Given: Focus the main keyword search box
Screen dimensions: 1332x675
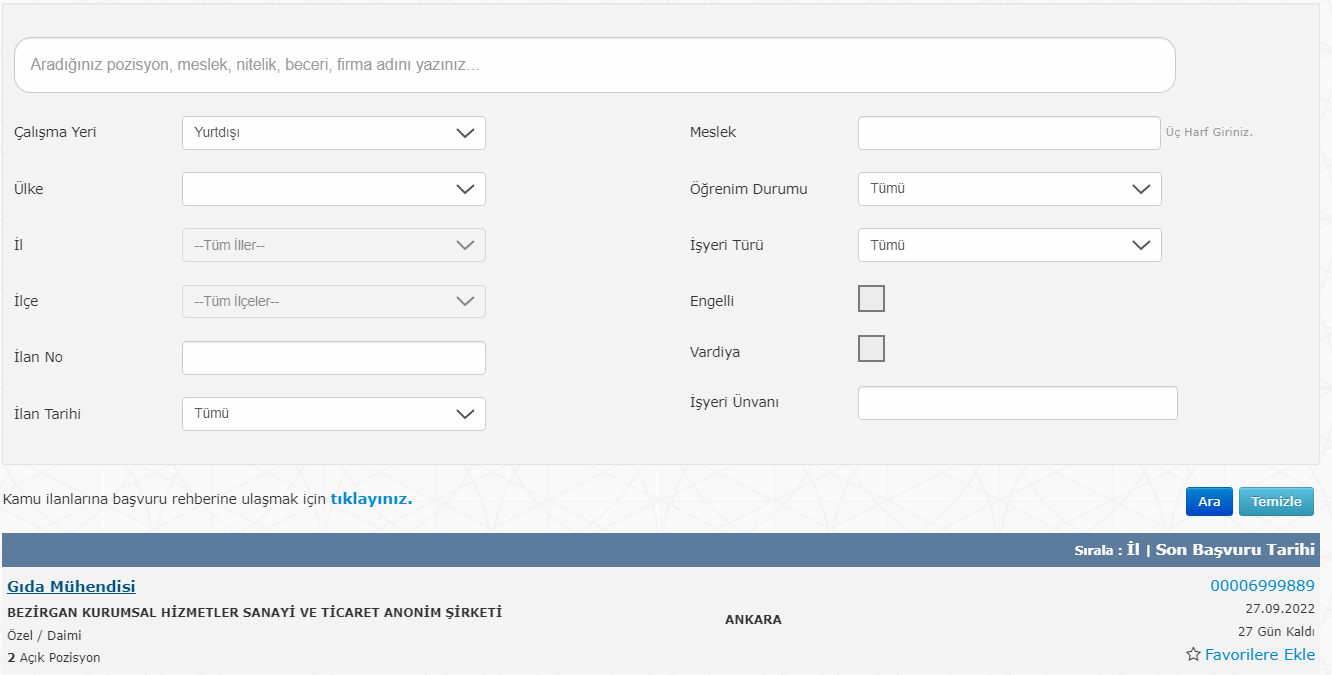Looking at the screenshot, I should 594,65.
